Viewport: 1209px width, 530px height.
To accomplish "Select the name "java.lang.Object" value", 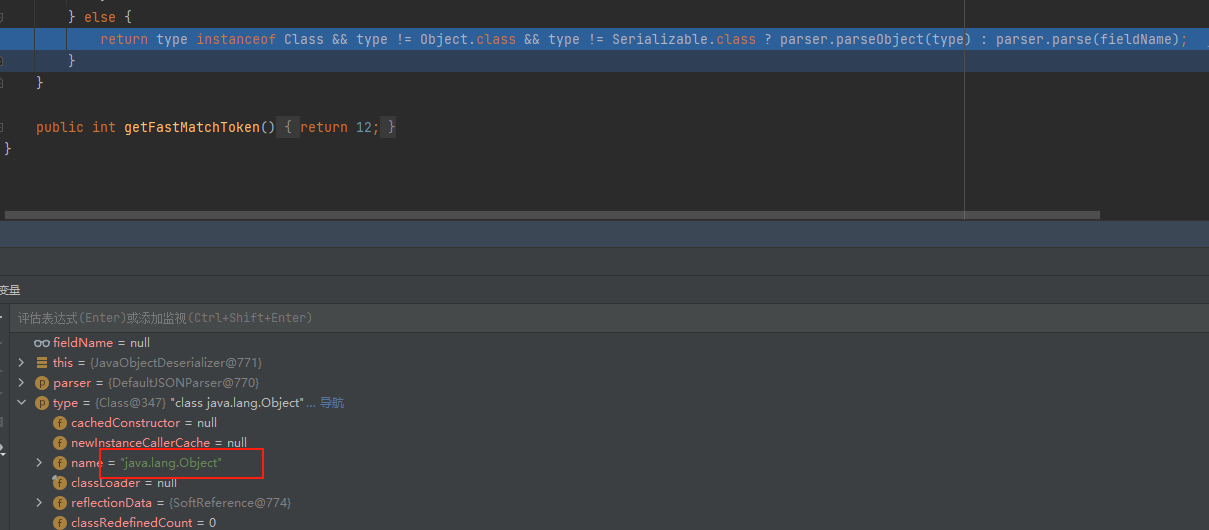I will pos(171,463).
